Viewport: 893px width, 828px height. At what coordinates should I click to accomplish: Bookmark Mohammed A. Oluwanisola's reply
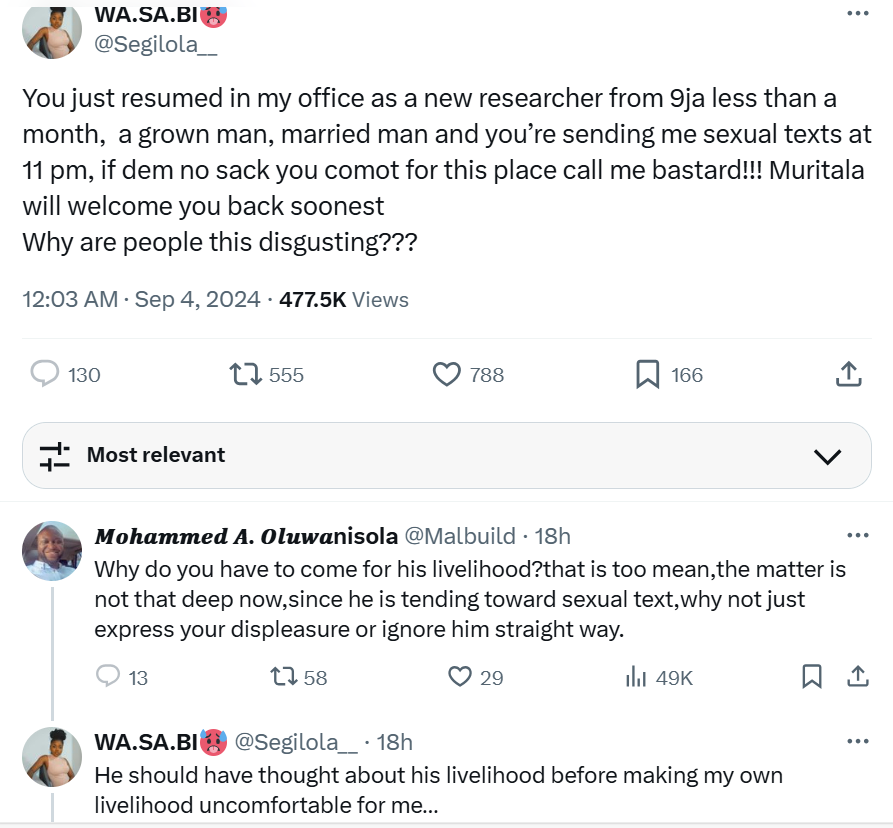(812, 677)
